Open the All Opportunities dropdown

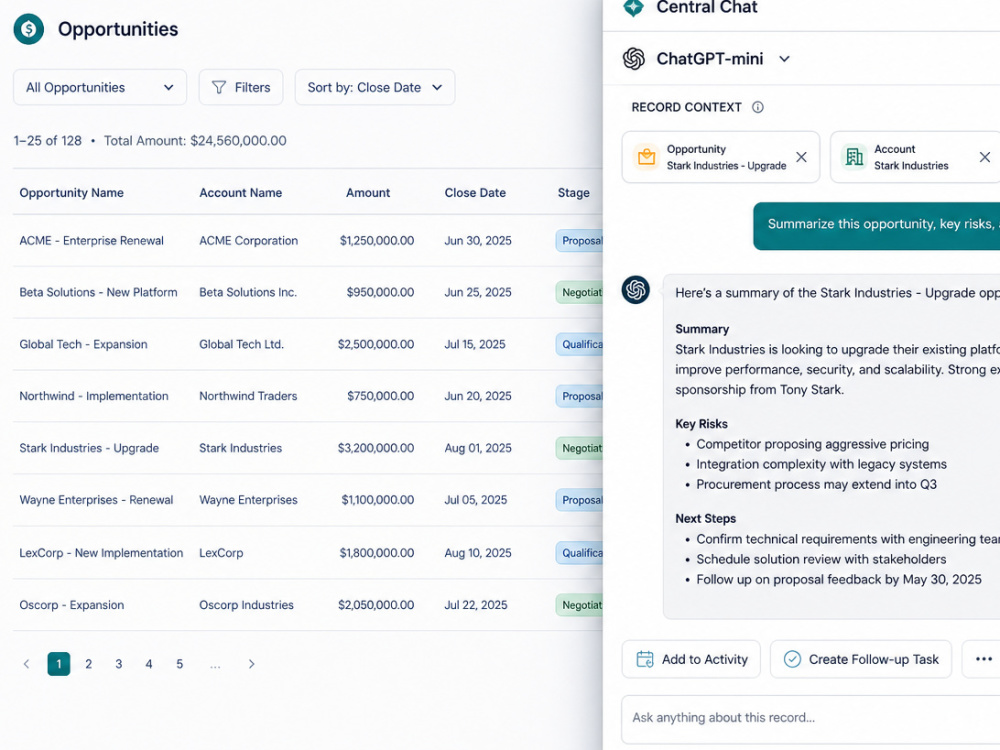pos(100,87)
